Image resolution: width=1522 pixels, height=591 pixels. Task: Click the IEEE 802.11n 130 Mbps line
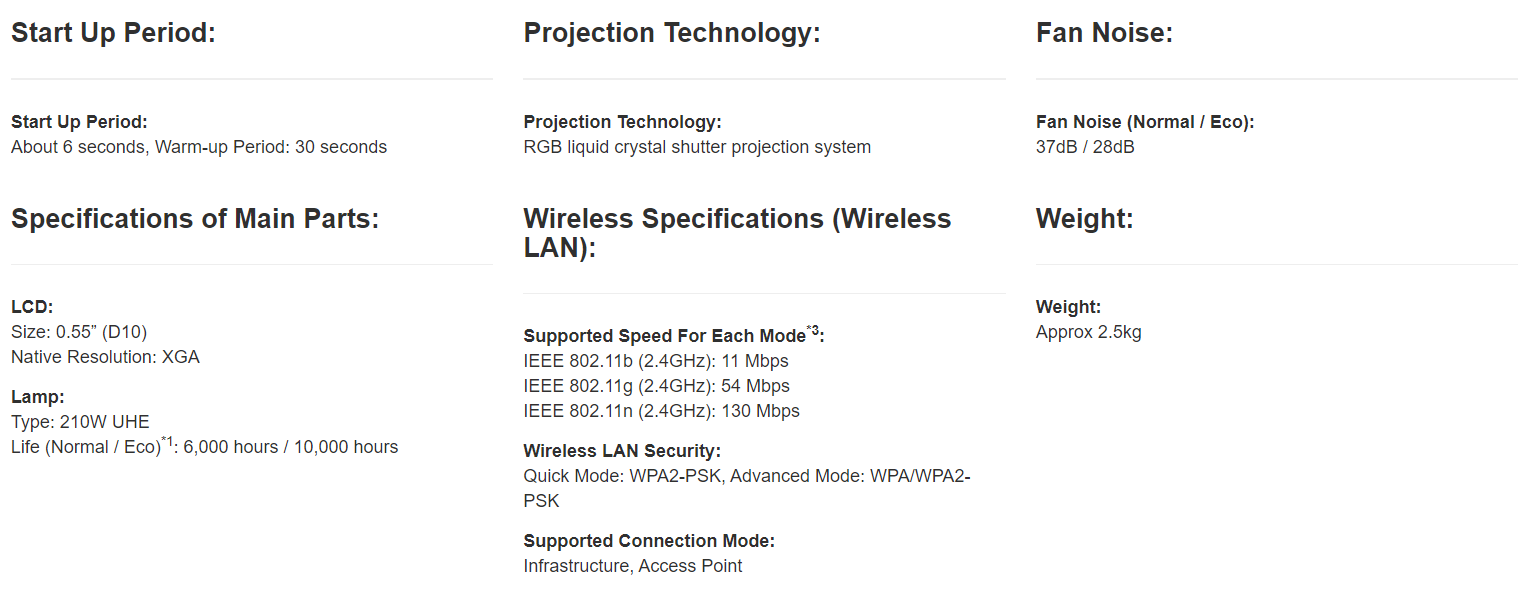click(x=661, y=411)
